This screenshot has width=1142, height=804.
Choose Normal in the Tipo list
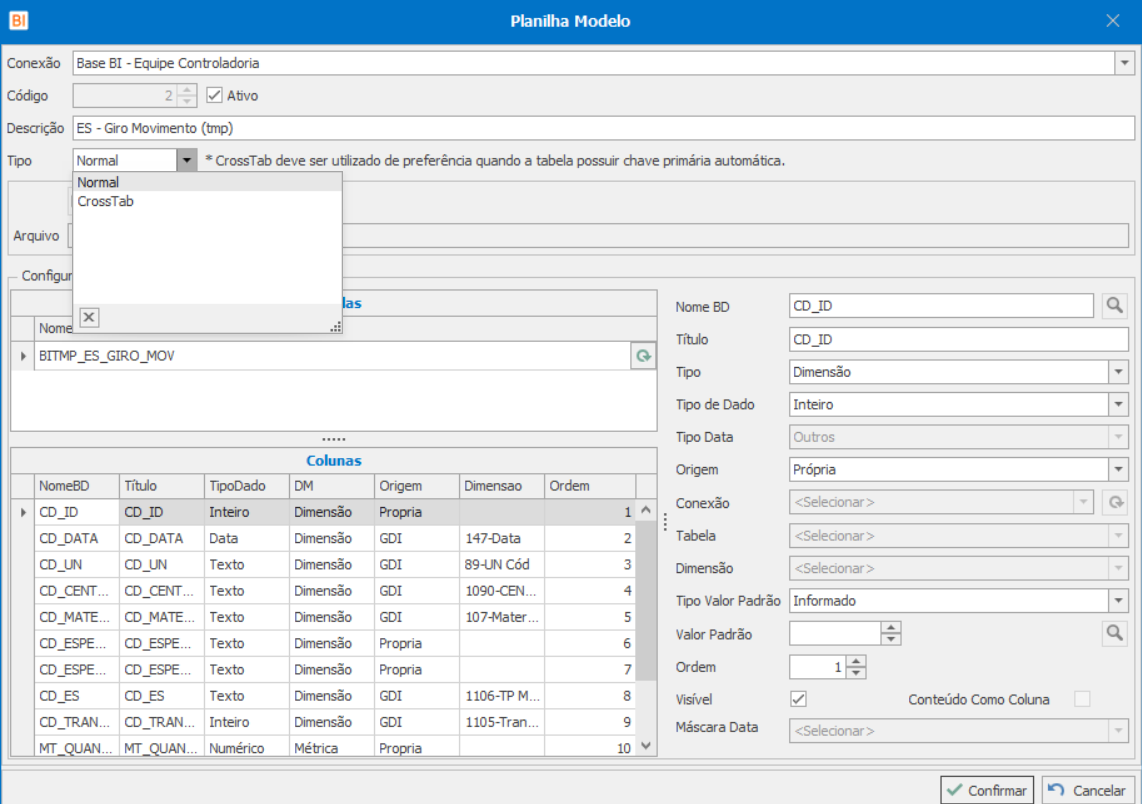pyautogui.click(x=98, y=183)
